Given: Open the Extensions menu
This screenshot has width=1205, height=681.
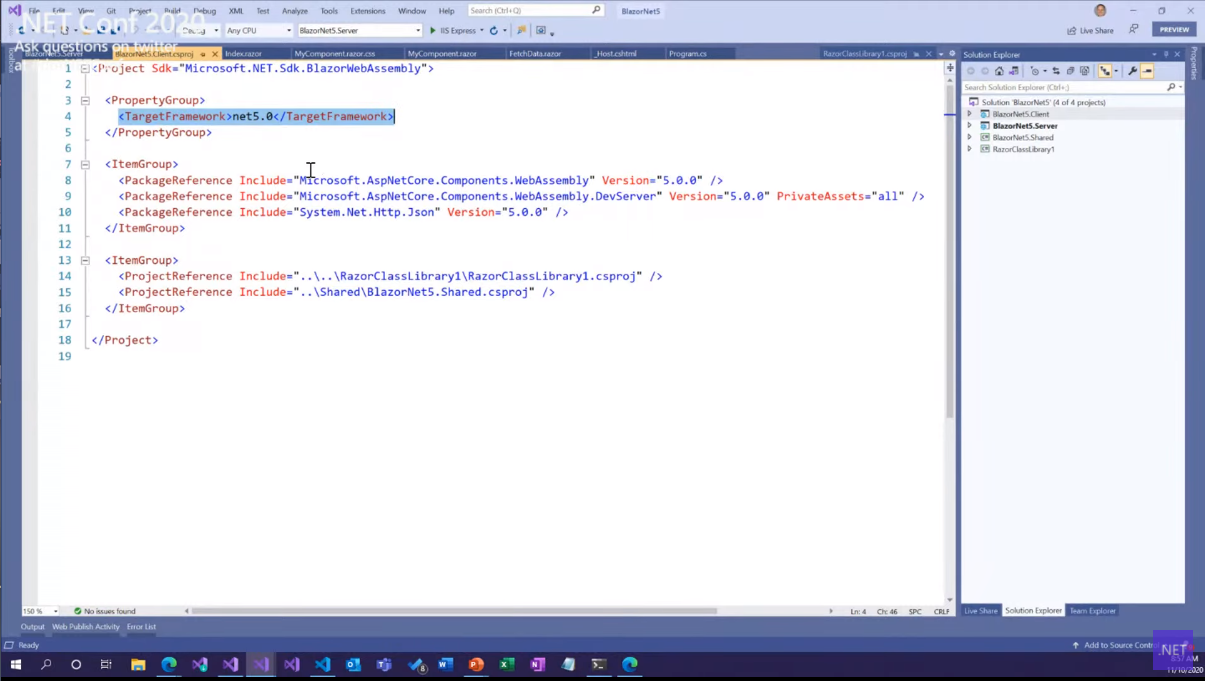Looking at the screenshot, I should coord(367,11).
